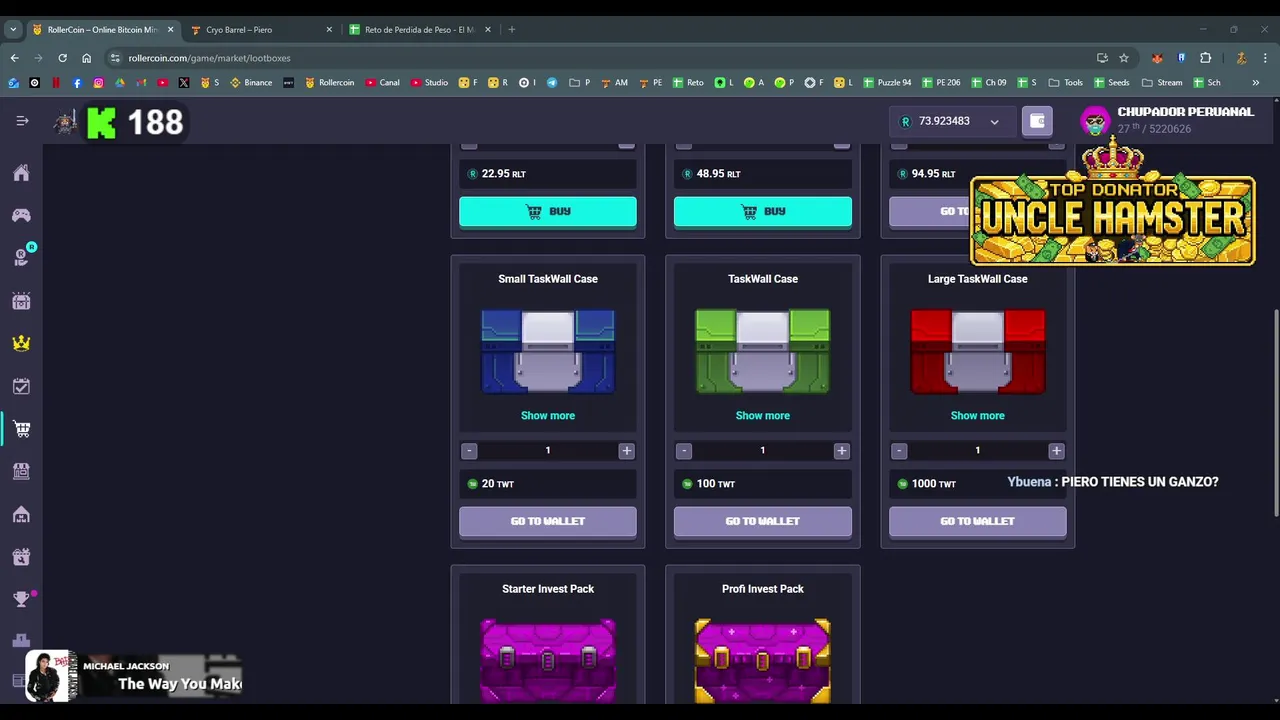Click the wallet icon beside the balance
1280x720 pixels.
click(x=1037, y=121)
